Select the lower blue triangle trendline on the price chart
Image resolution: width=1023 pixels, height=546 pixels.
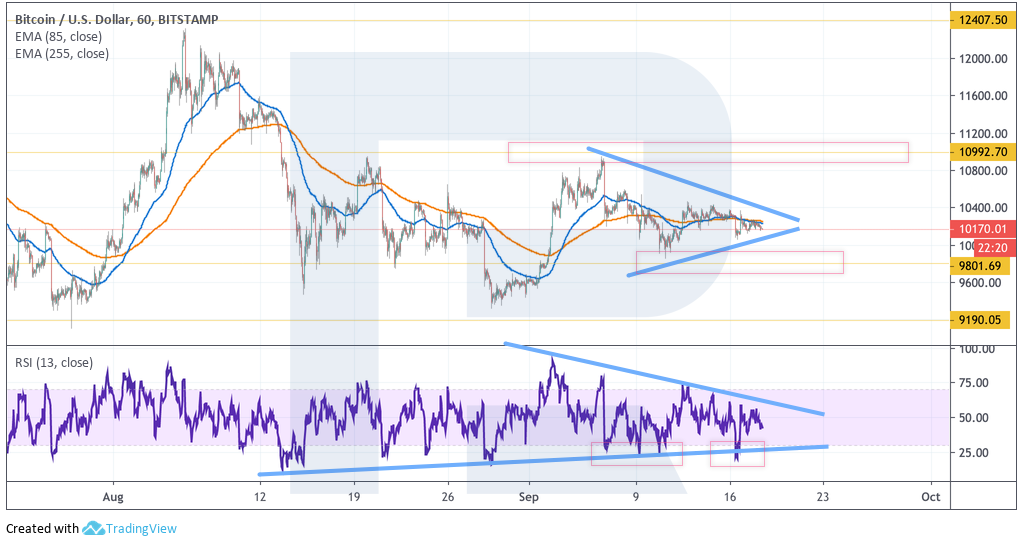713,252
